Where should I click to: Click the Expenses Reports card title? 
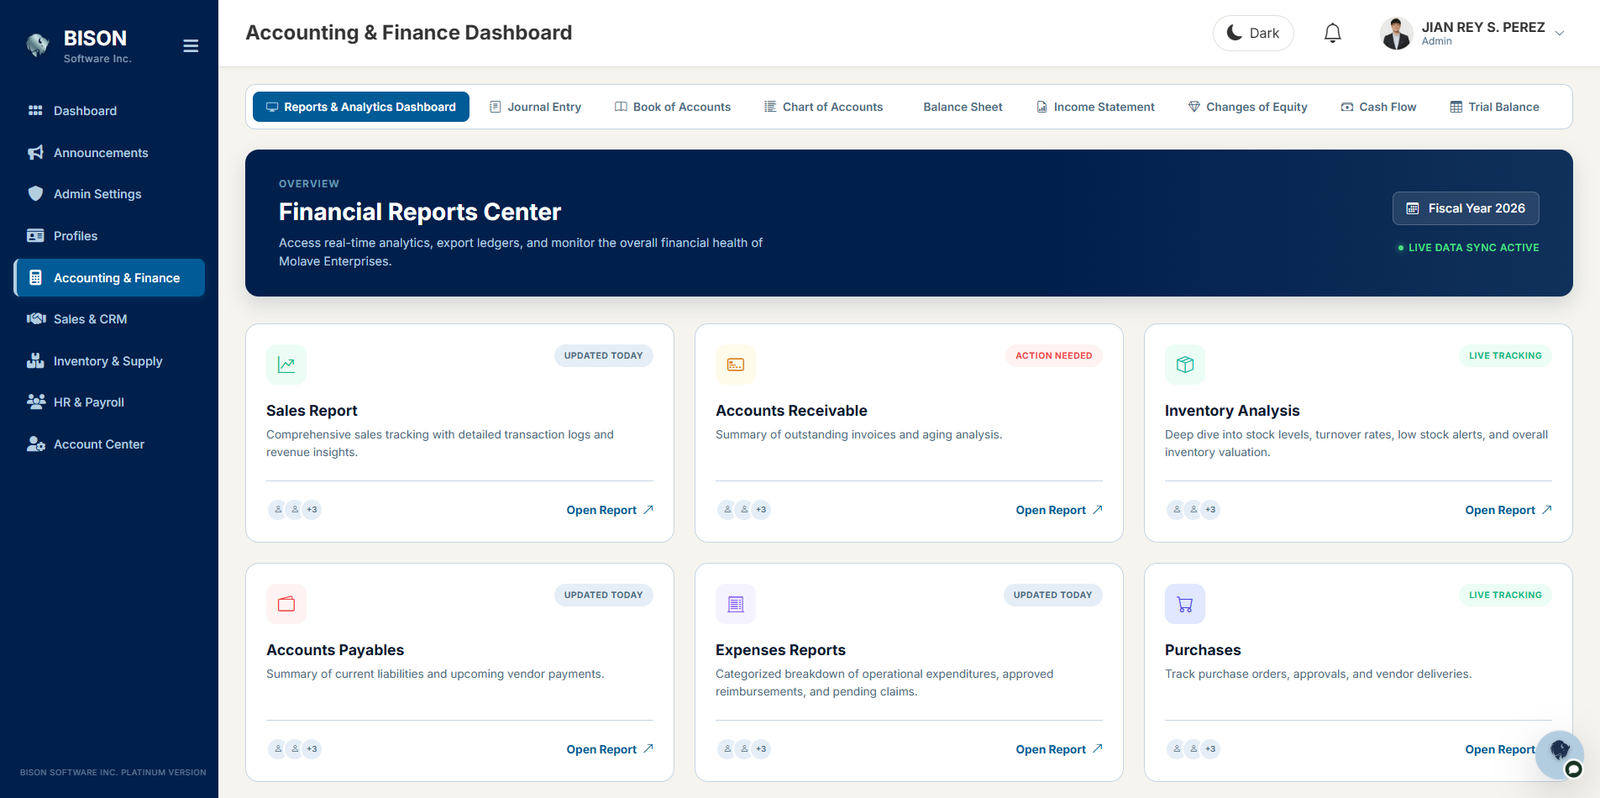(780, 650)
